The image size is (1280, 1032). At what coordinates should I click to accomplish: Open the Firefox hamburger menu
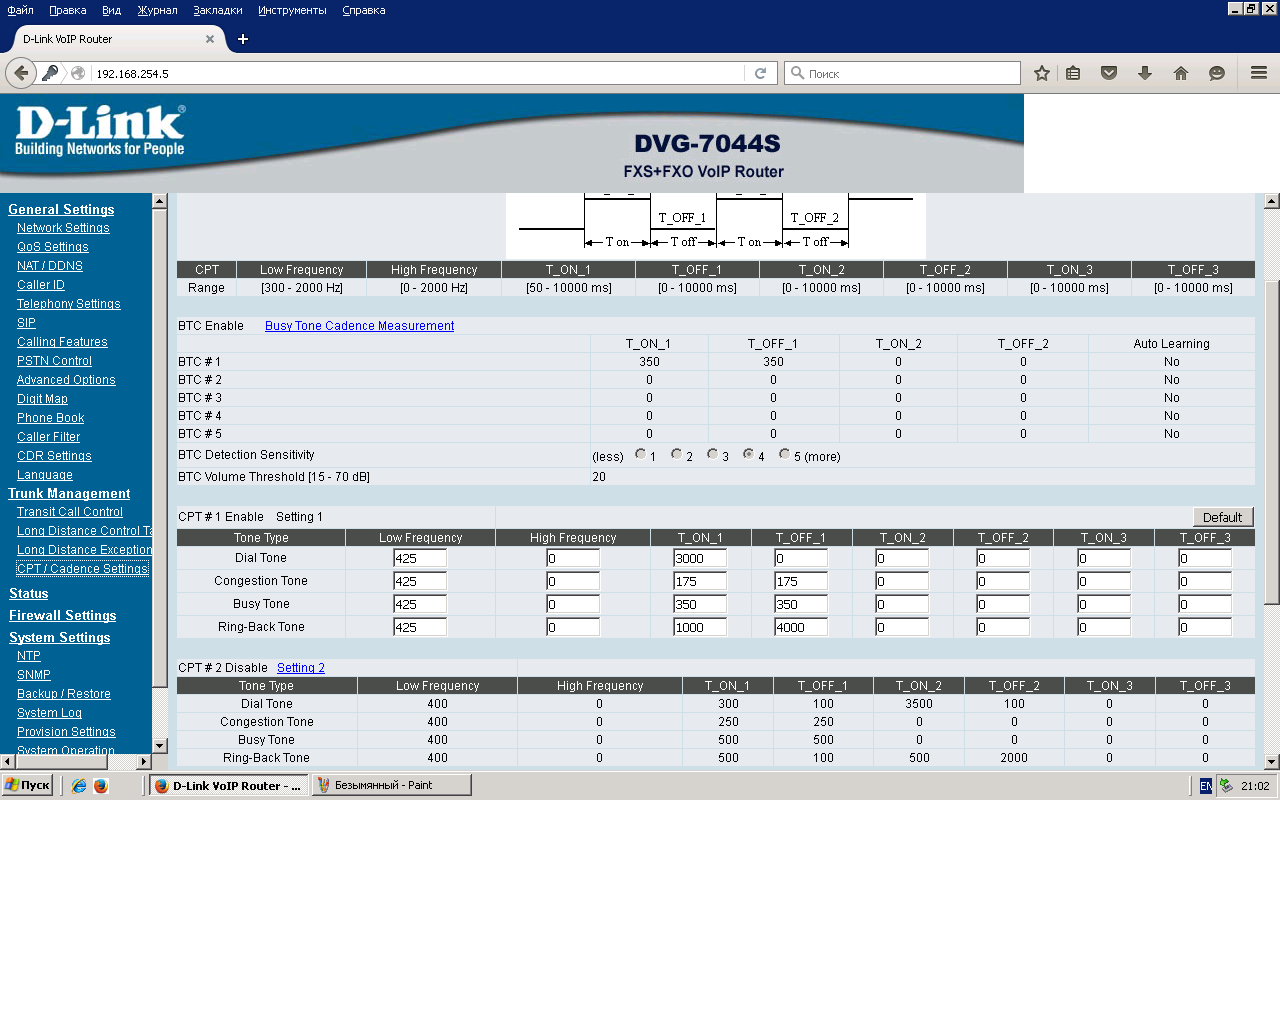(x=1259, y=73)
